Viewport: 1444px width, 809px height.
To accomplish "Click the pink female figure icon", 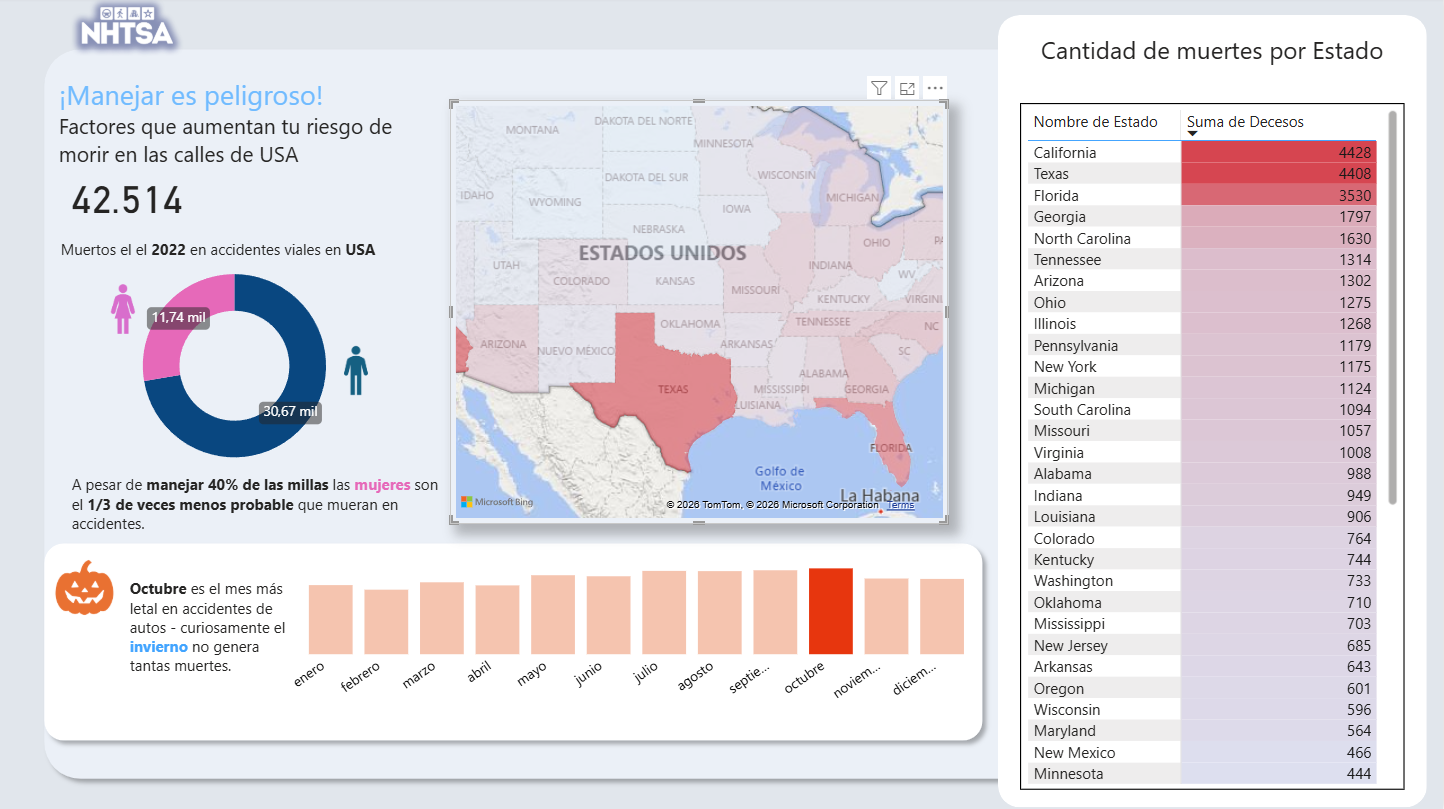I will 123,308.
